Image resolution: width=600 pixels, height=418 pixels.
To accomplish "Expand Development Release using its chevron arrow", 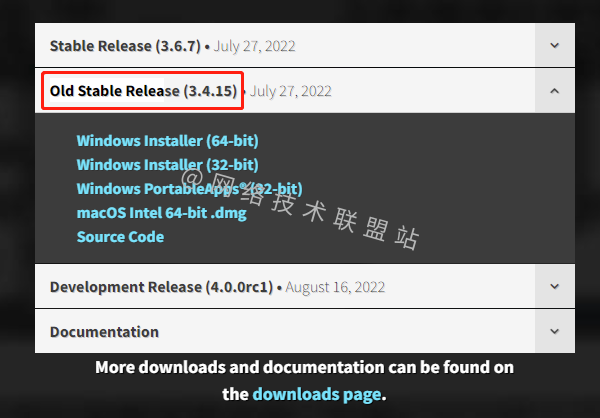I will (x=554, y=286).
